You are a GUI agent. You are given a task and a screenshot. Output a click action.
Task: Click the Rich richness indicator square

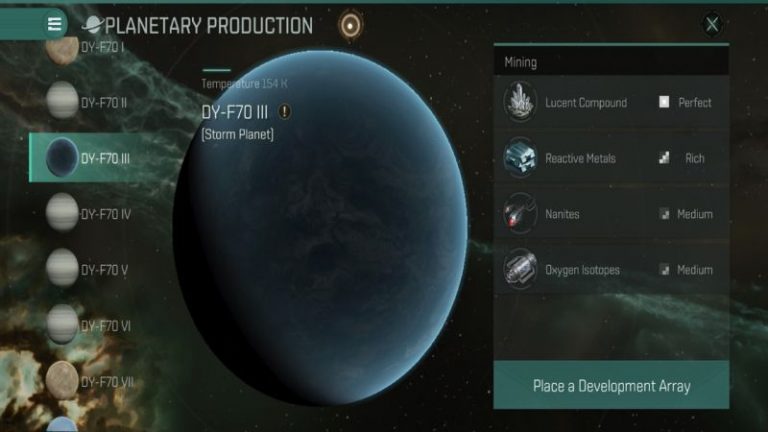coord(664,158)
